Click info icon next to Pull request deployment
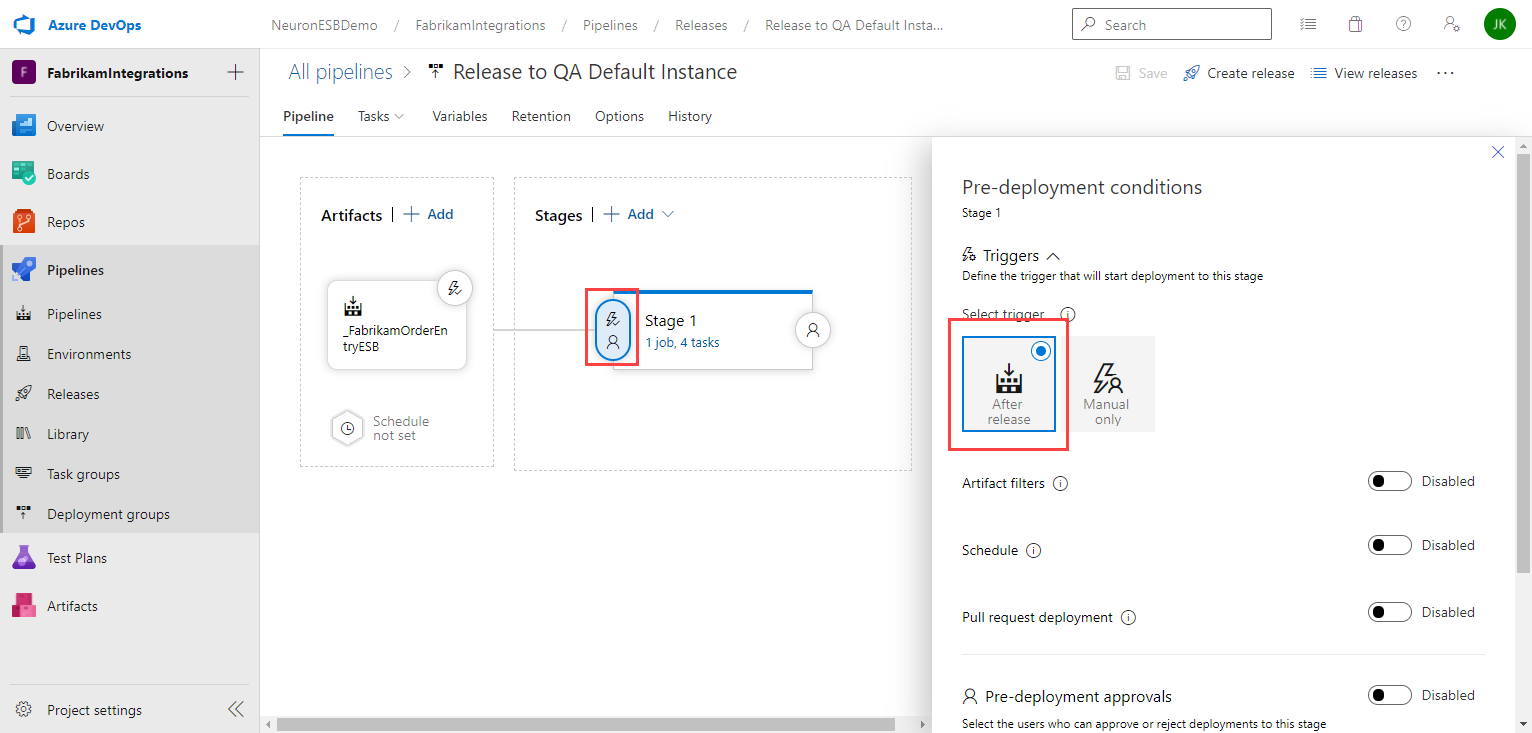1532x733 pixels. 1129,617
